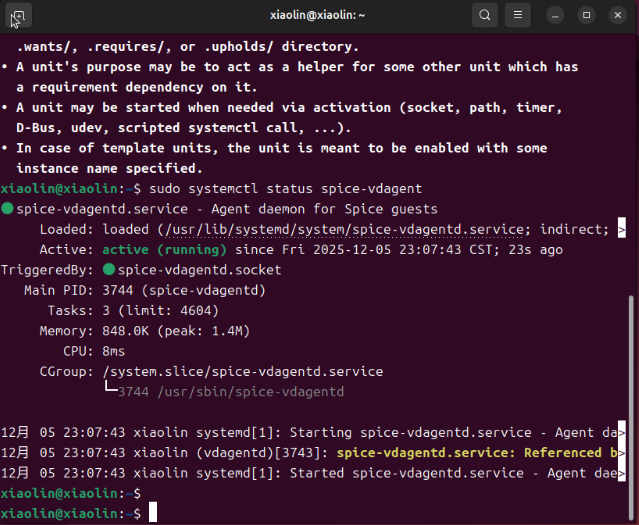Click the truncation arrow after "Started spice-vdagentd.service"
The width and height of the screenshot is (639, 525).
coord(622,473)
